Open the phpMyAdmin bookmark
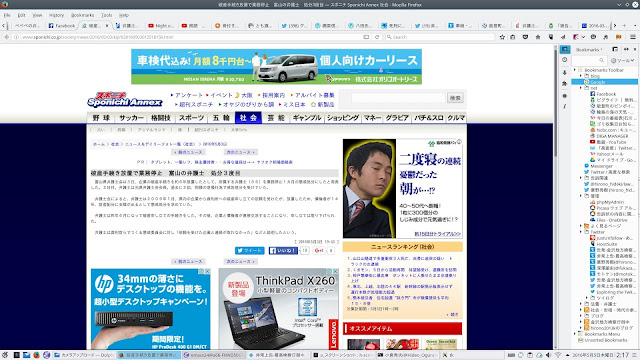 (x=607, y=202)
